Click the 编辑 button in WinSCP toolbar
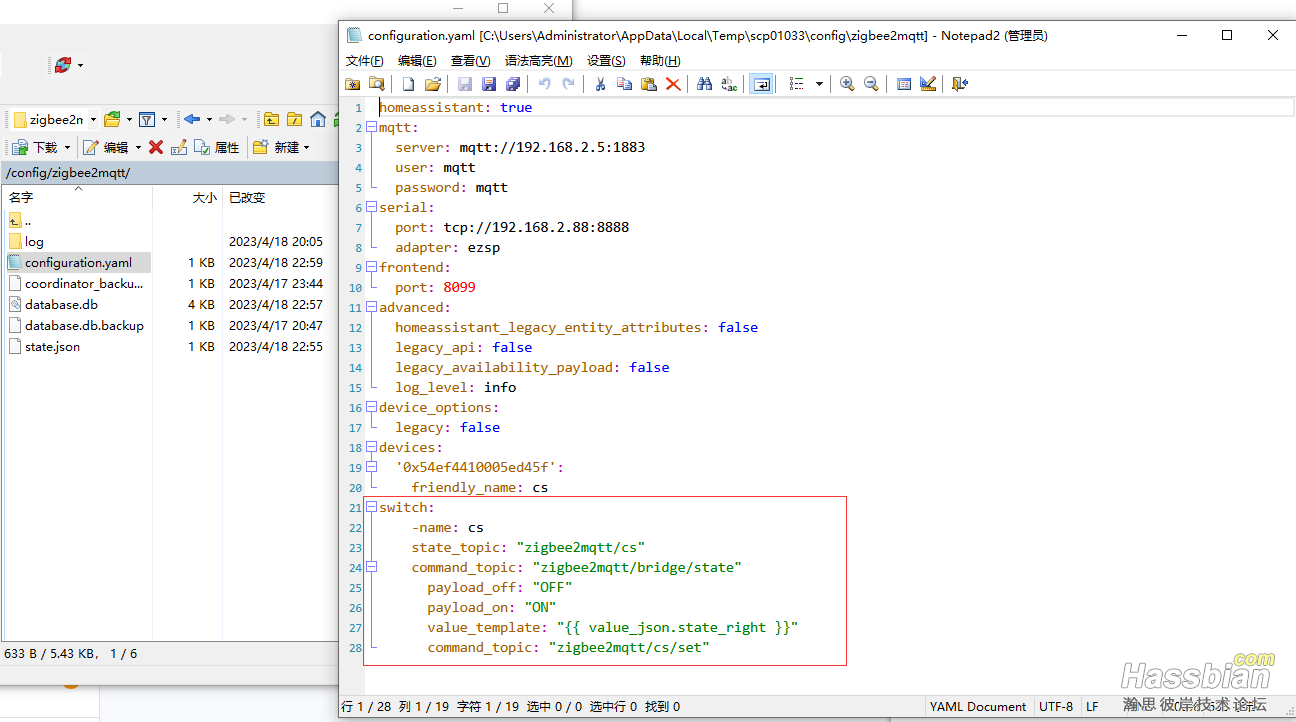This screenshot has height=722, width=1296. pyautogui.click(x=107, y=147)
